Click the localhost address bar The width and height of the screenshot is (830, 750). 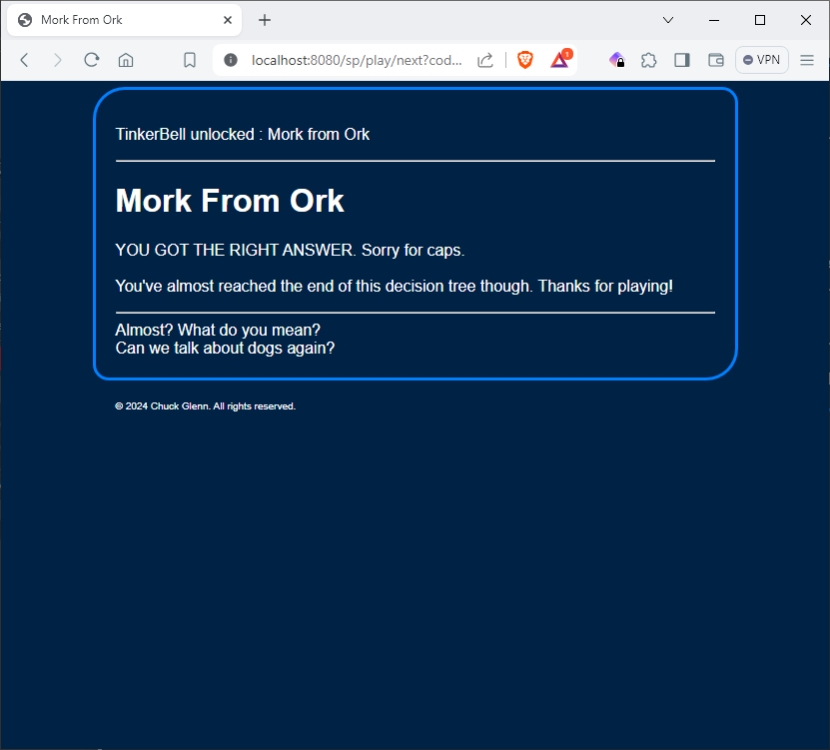coord(355,60)
